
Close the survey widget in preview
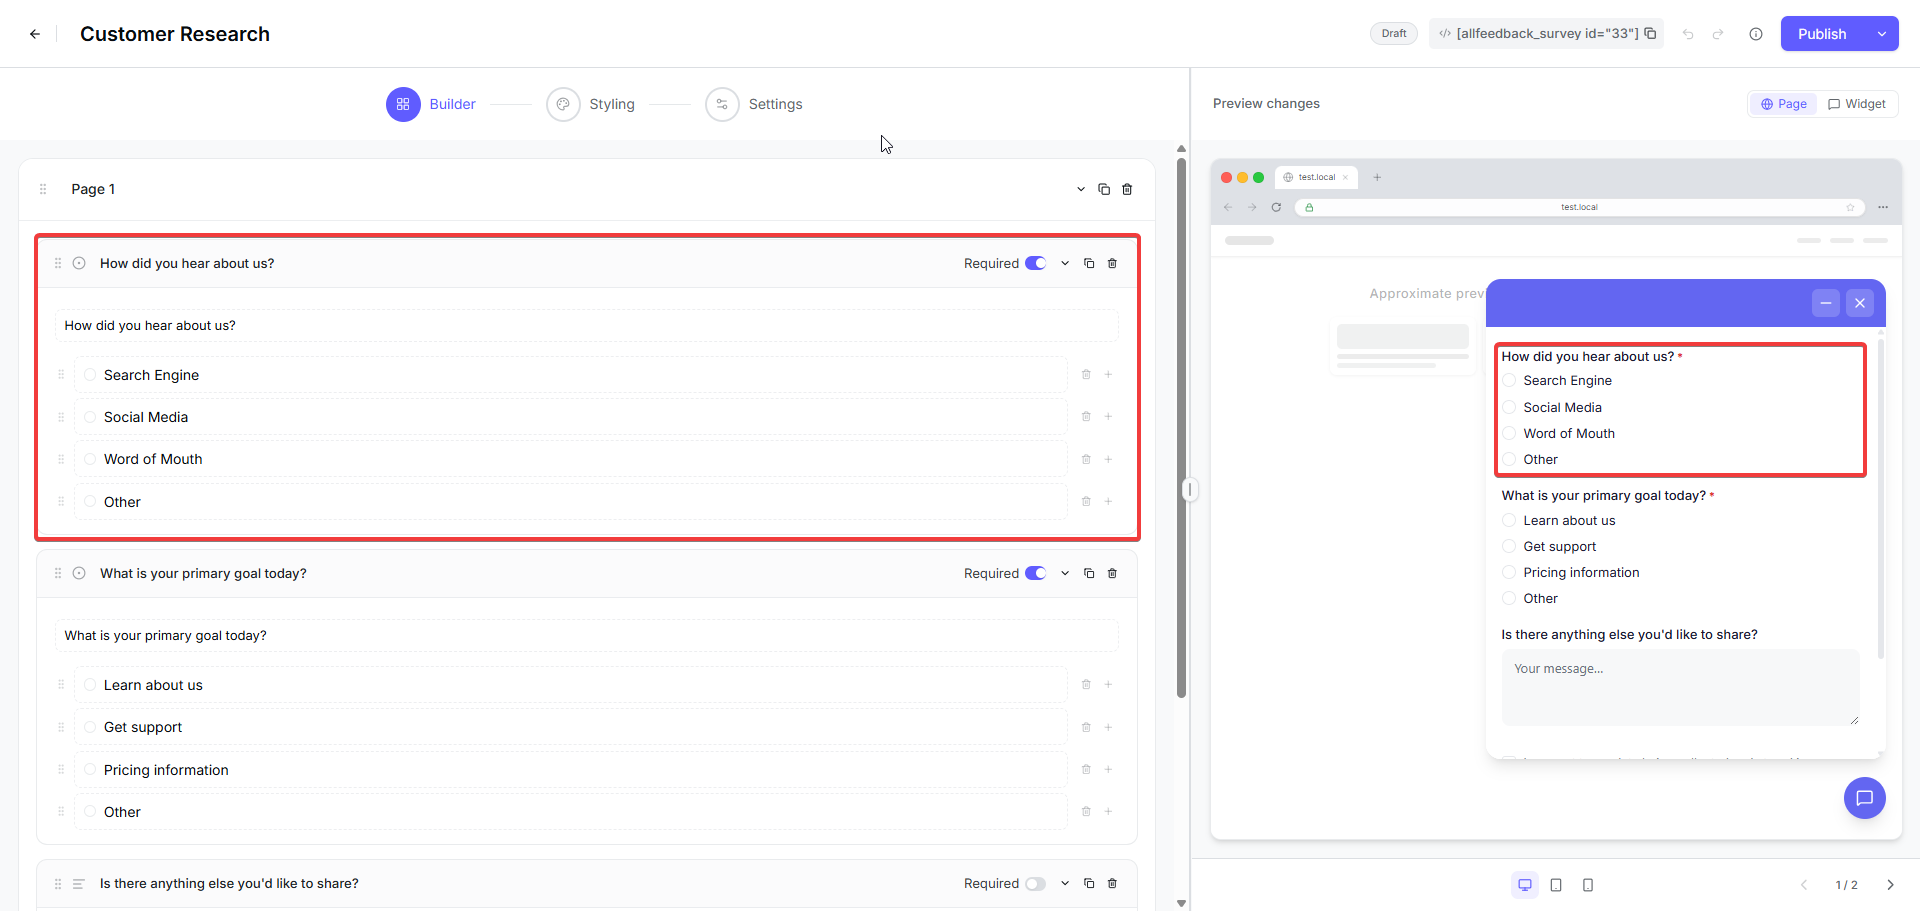[x=1860, y=303]
